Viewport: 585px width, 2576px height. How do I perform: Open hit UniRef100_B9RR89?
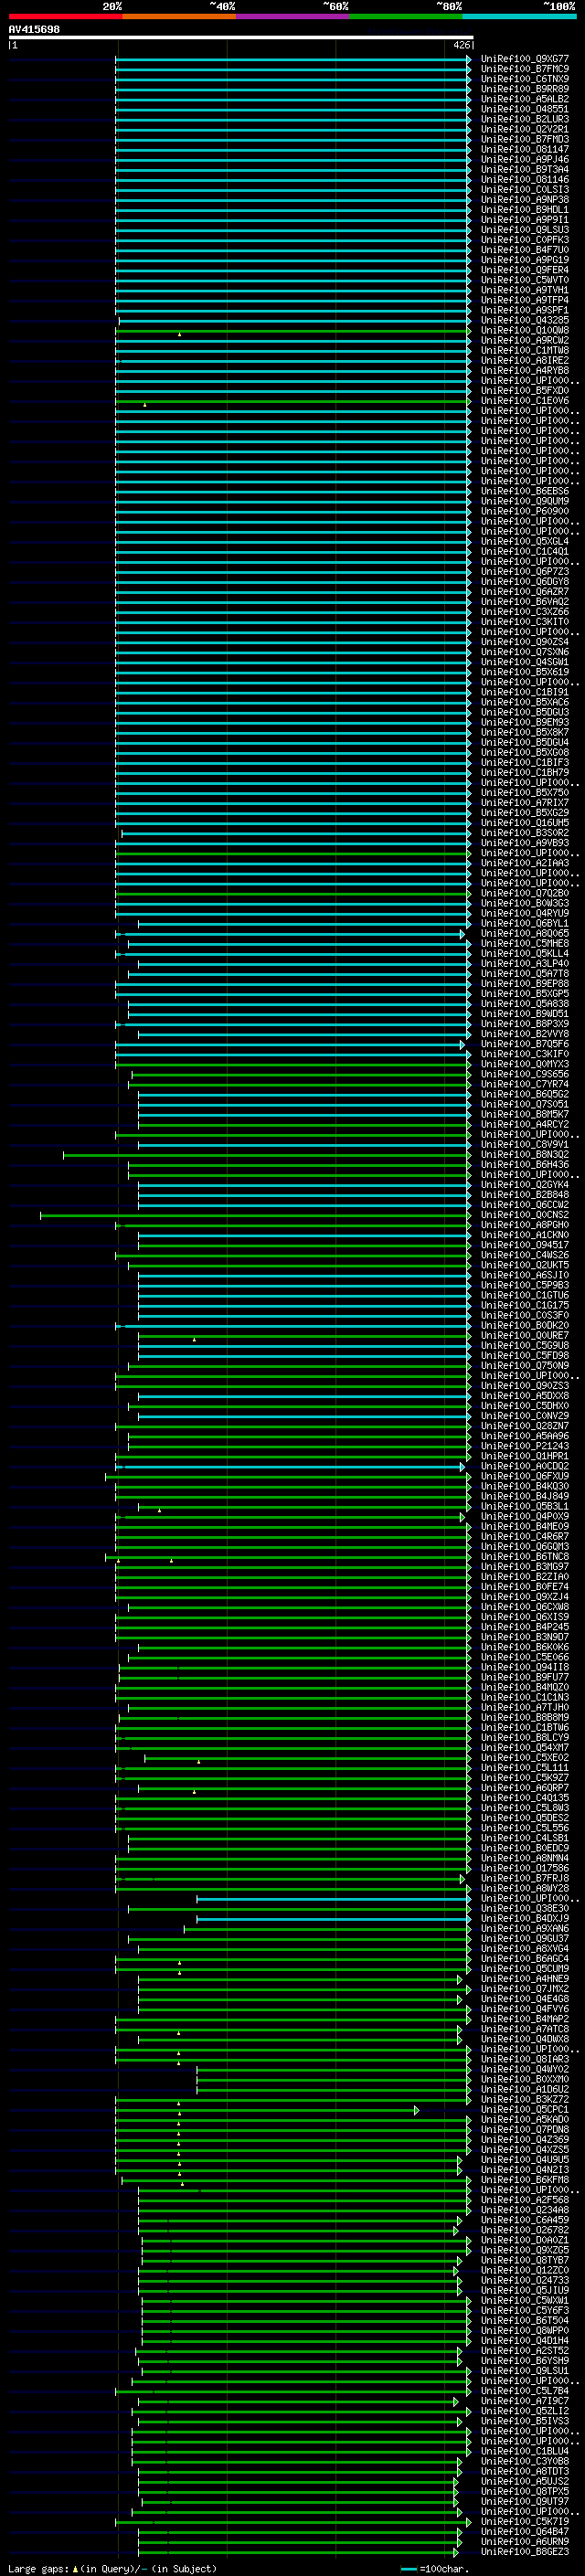tap(525, 89)
